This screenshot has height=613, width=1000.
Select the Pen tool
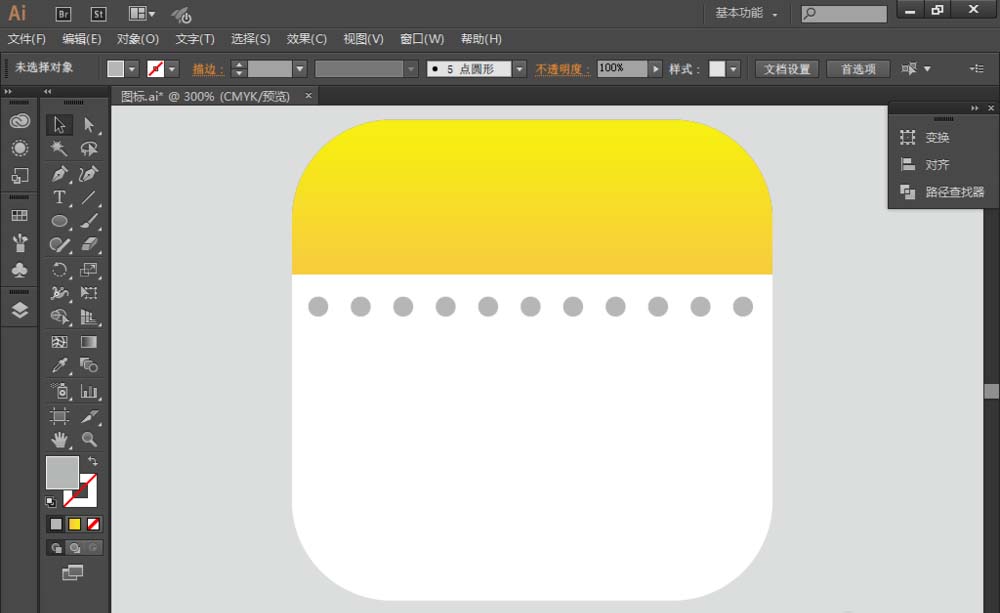point(59,173)
